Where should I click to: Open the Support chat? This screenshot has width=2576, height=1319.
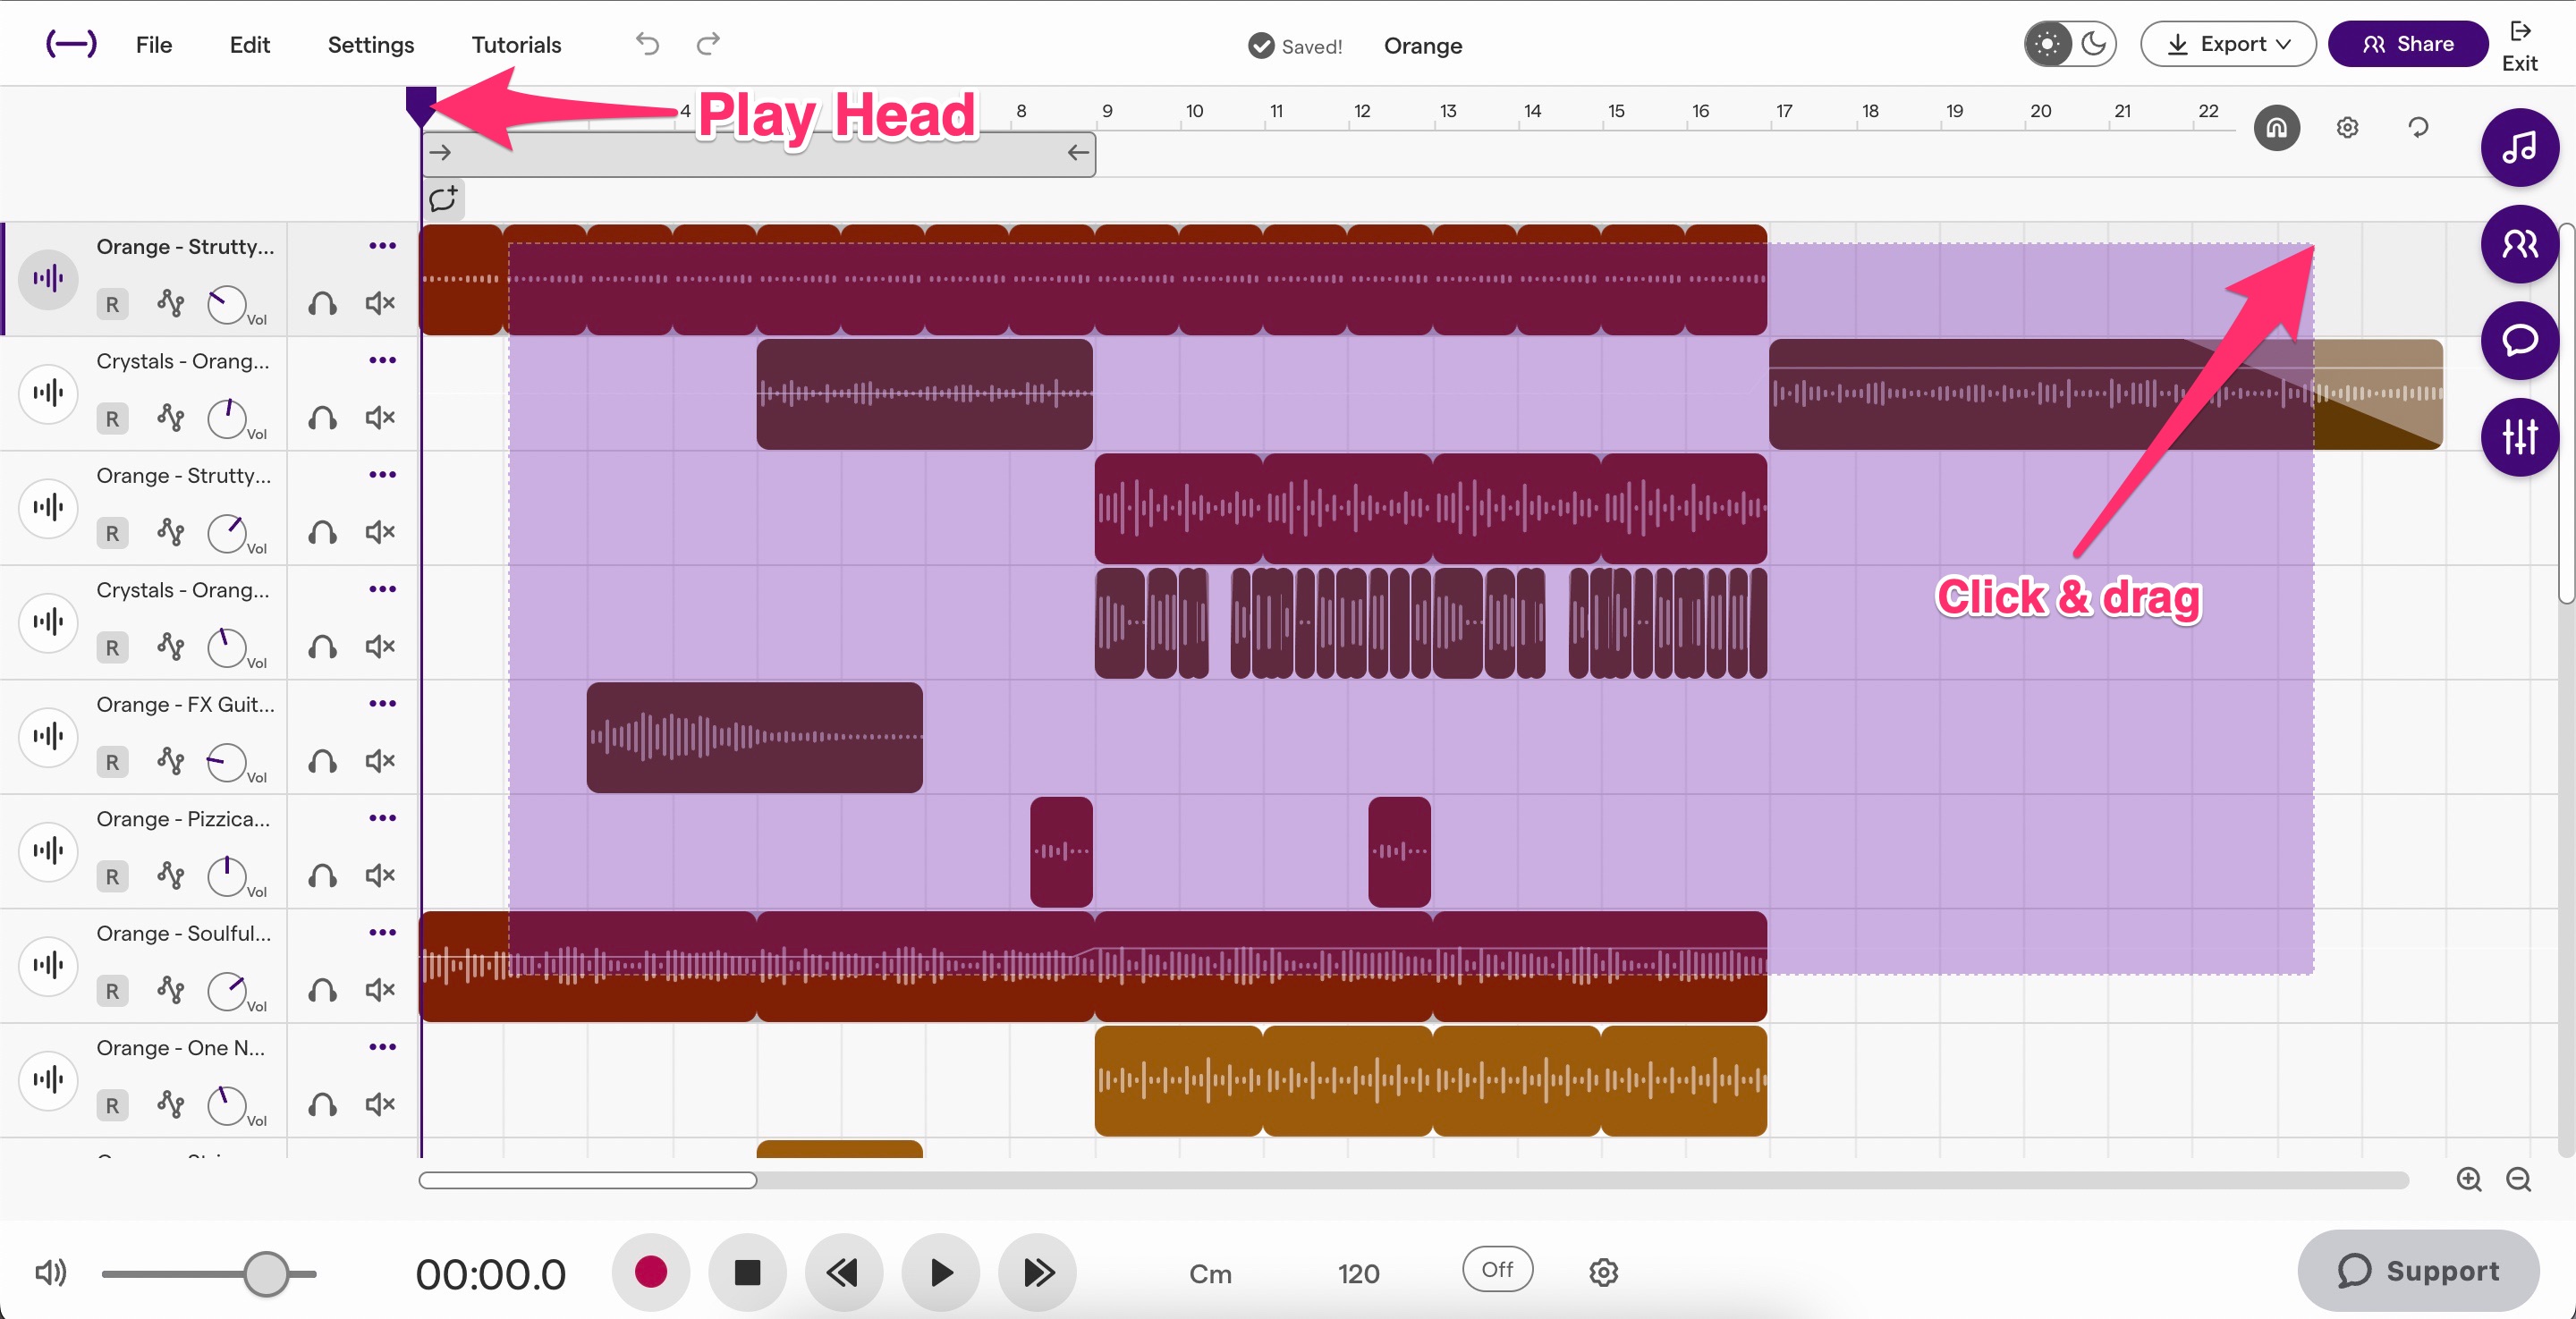click(2418, 1270)
